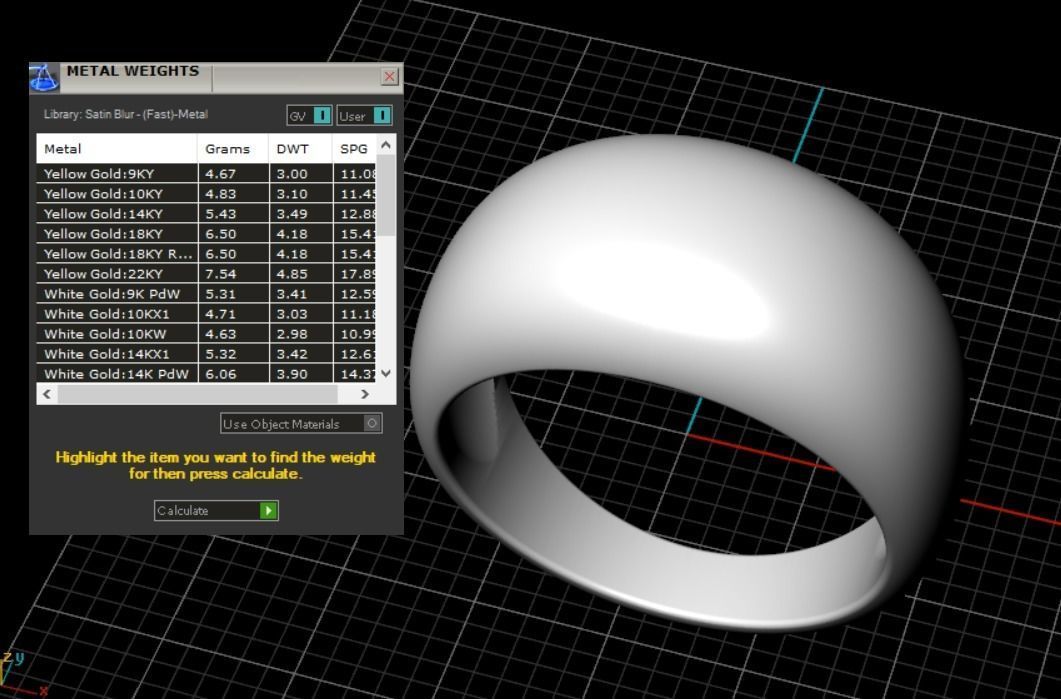Click the 7.54 grams value
1061x699 pixels.
pos(221,274)
